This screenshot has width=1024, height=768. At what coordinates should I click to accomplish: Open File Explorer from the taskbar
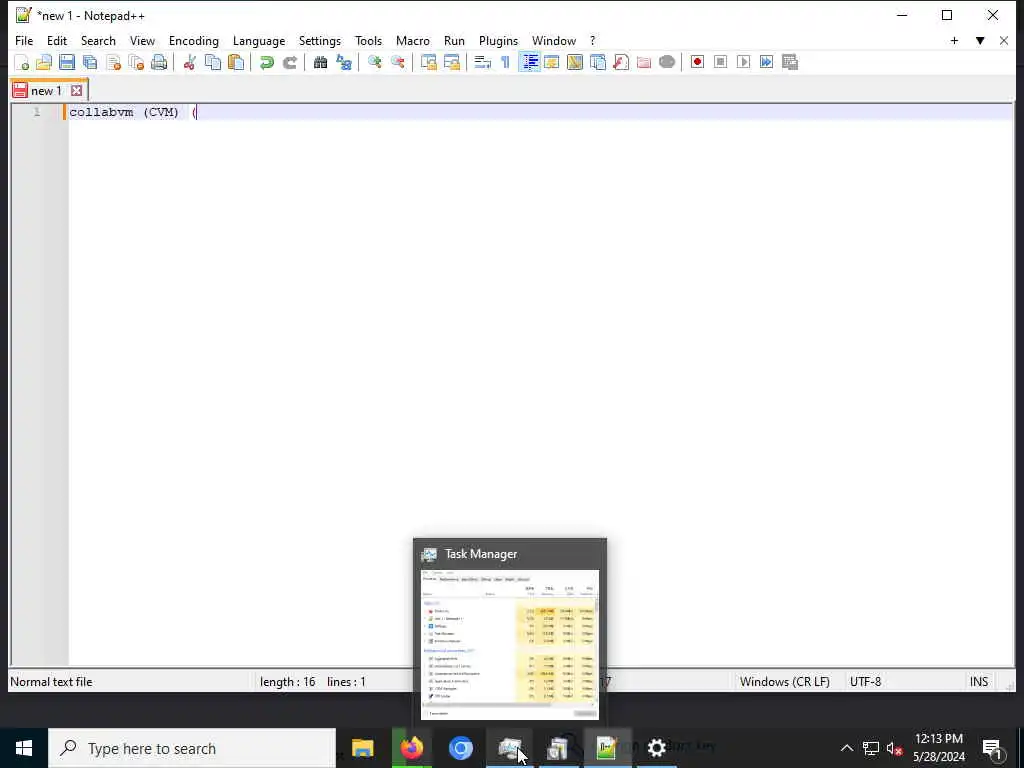coord(362,748)
